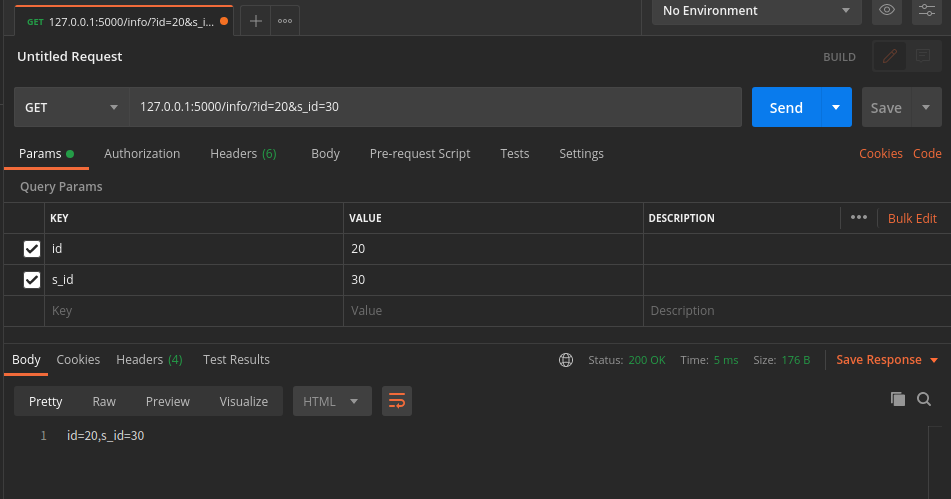Expand the No Environment dropdown

pyautogui.click(x=756, y=11)
